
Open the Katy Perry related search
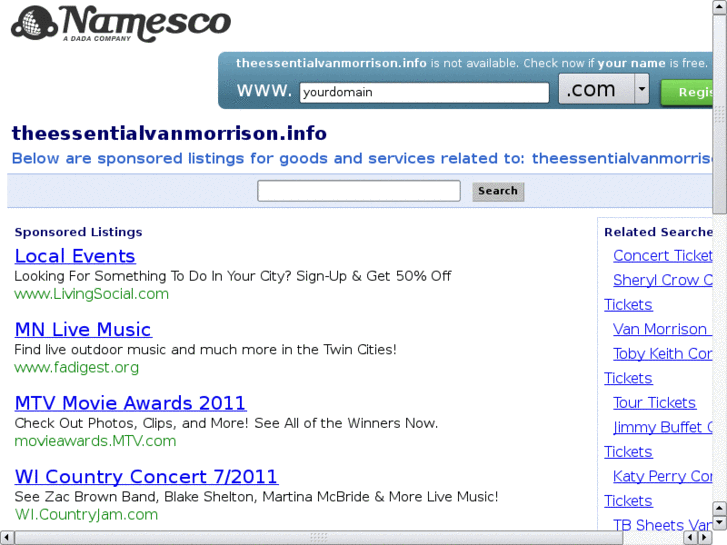pyautogui.click(x=663, y=476)
